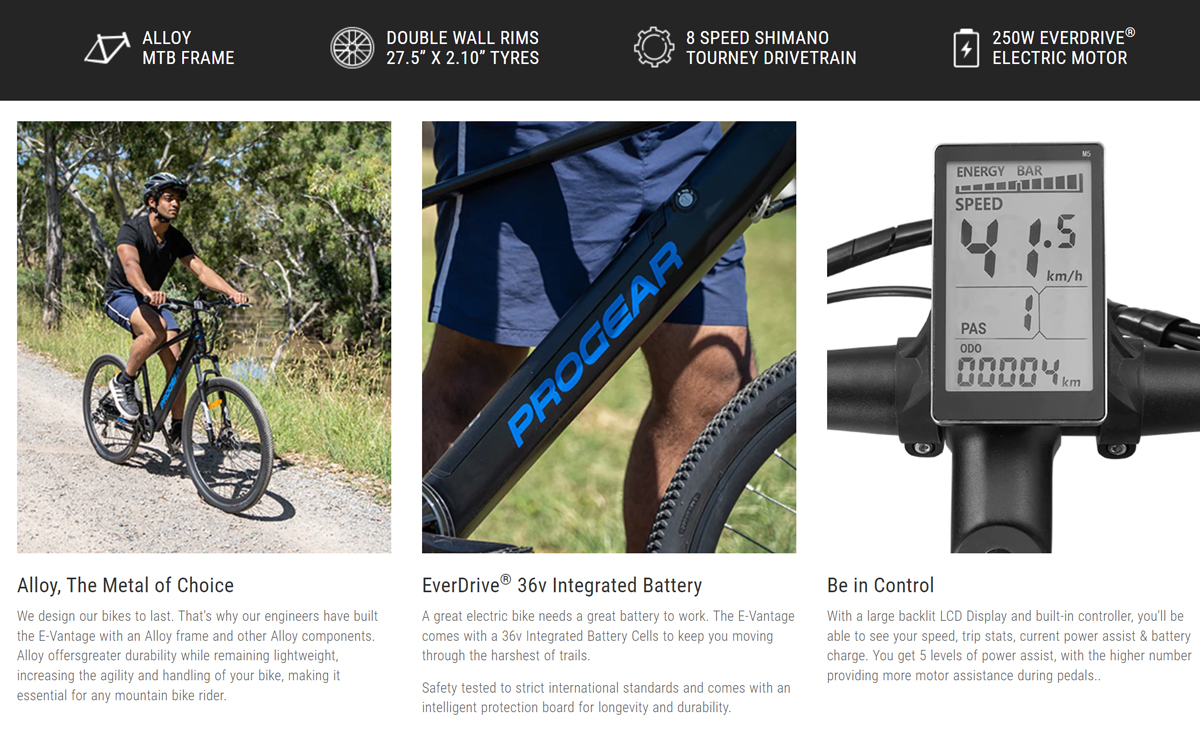Select 8 Speed Shimano Tourney Drivetrain text
Screen dimensions: 1200x741
[x=771, y=48]
